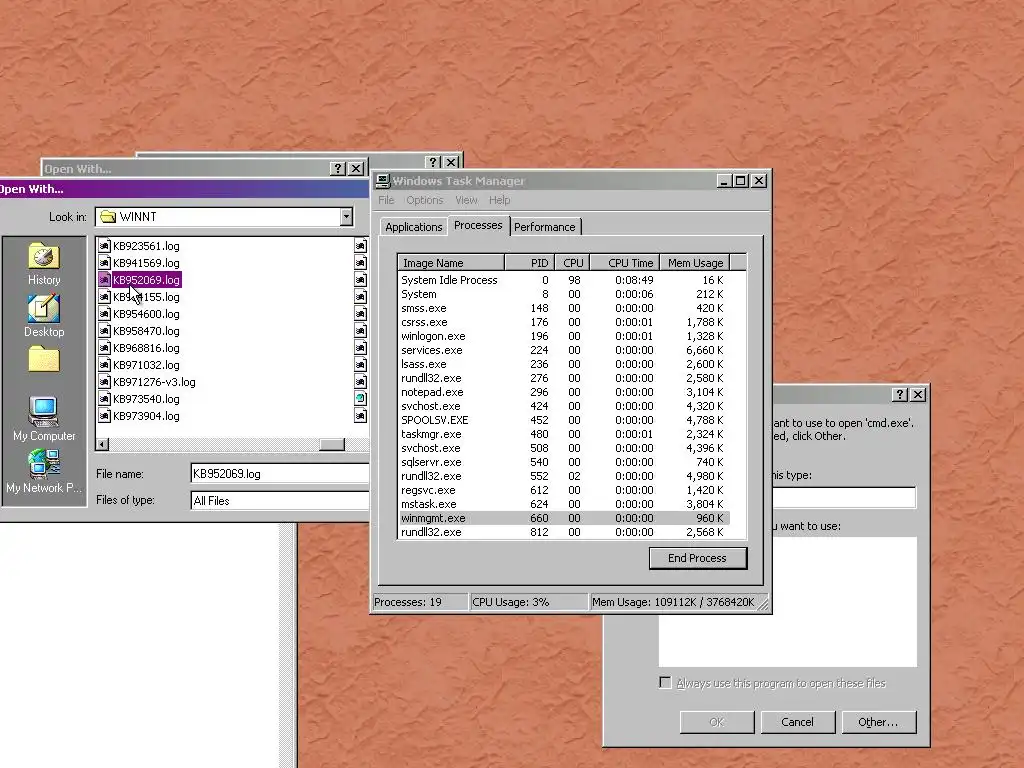Click the help button on grey Open With title bar
1024x768 pixels.
338,168
